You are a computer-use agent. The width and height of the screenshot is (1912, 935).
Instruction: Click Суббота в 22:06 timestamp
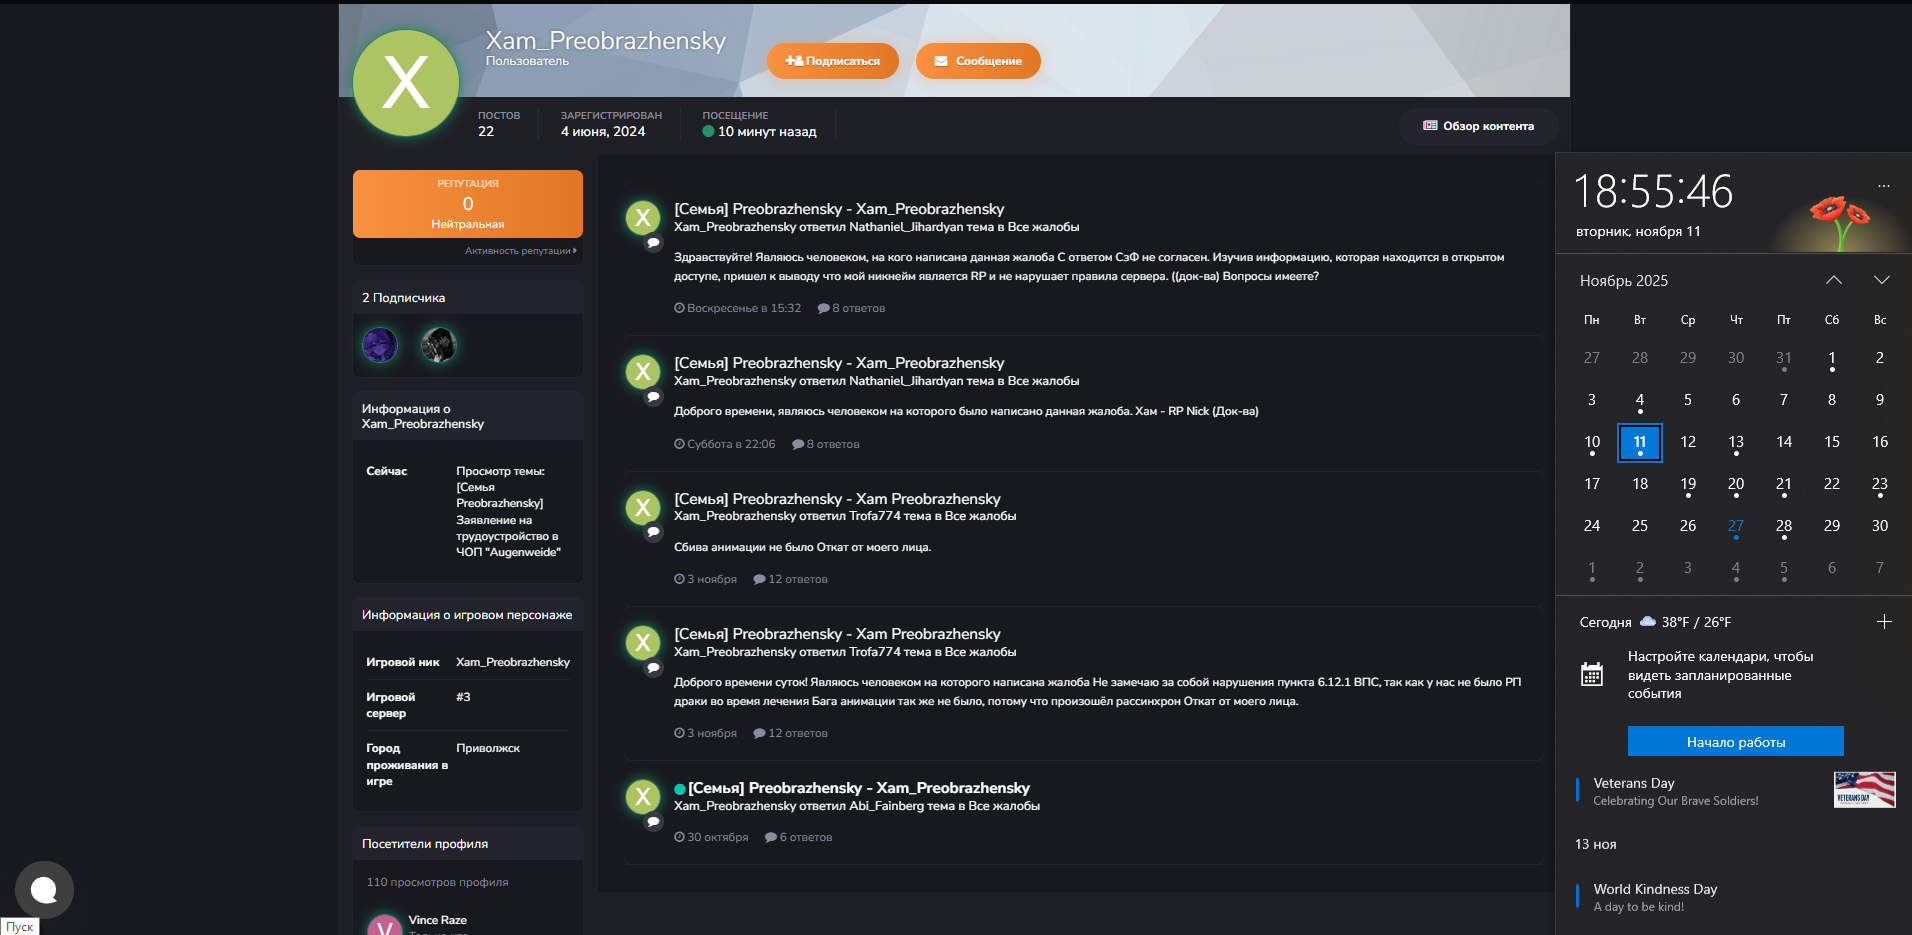point(725,444)
